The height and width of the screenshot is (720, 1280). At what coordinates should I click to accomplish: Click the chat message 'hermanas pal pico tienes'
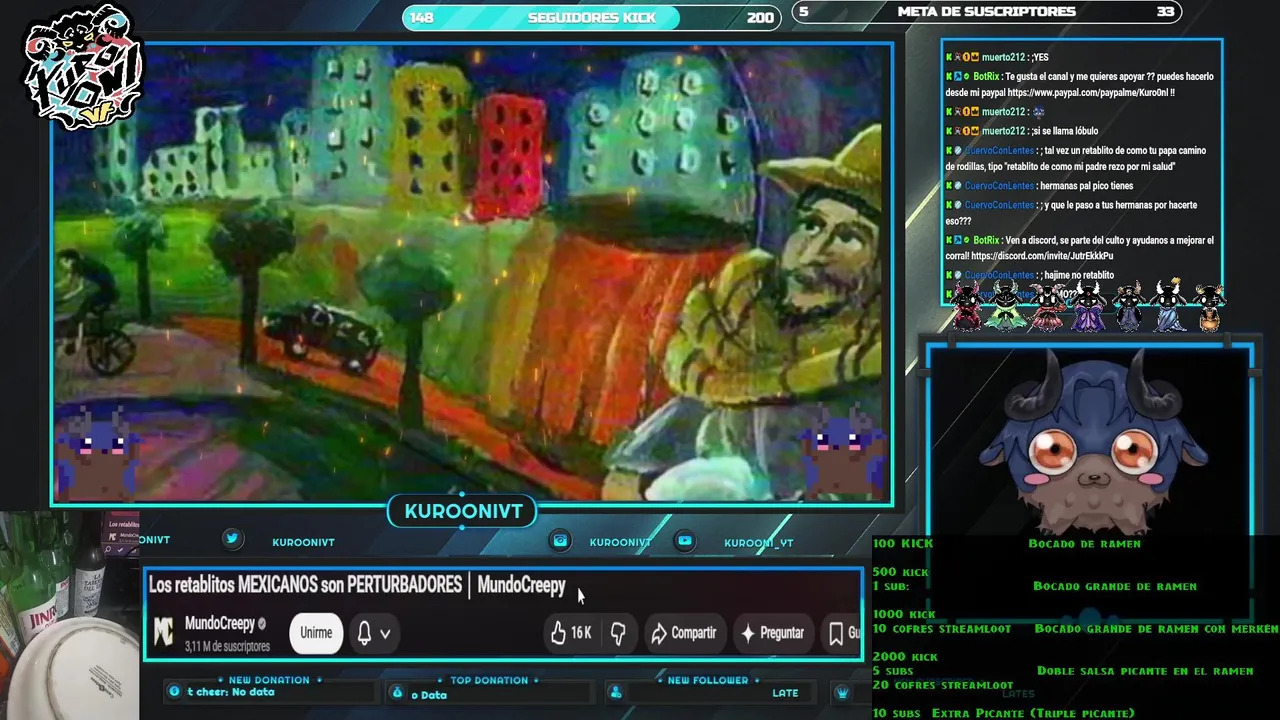tap(1086, 186)
